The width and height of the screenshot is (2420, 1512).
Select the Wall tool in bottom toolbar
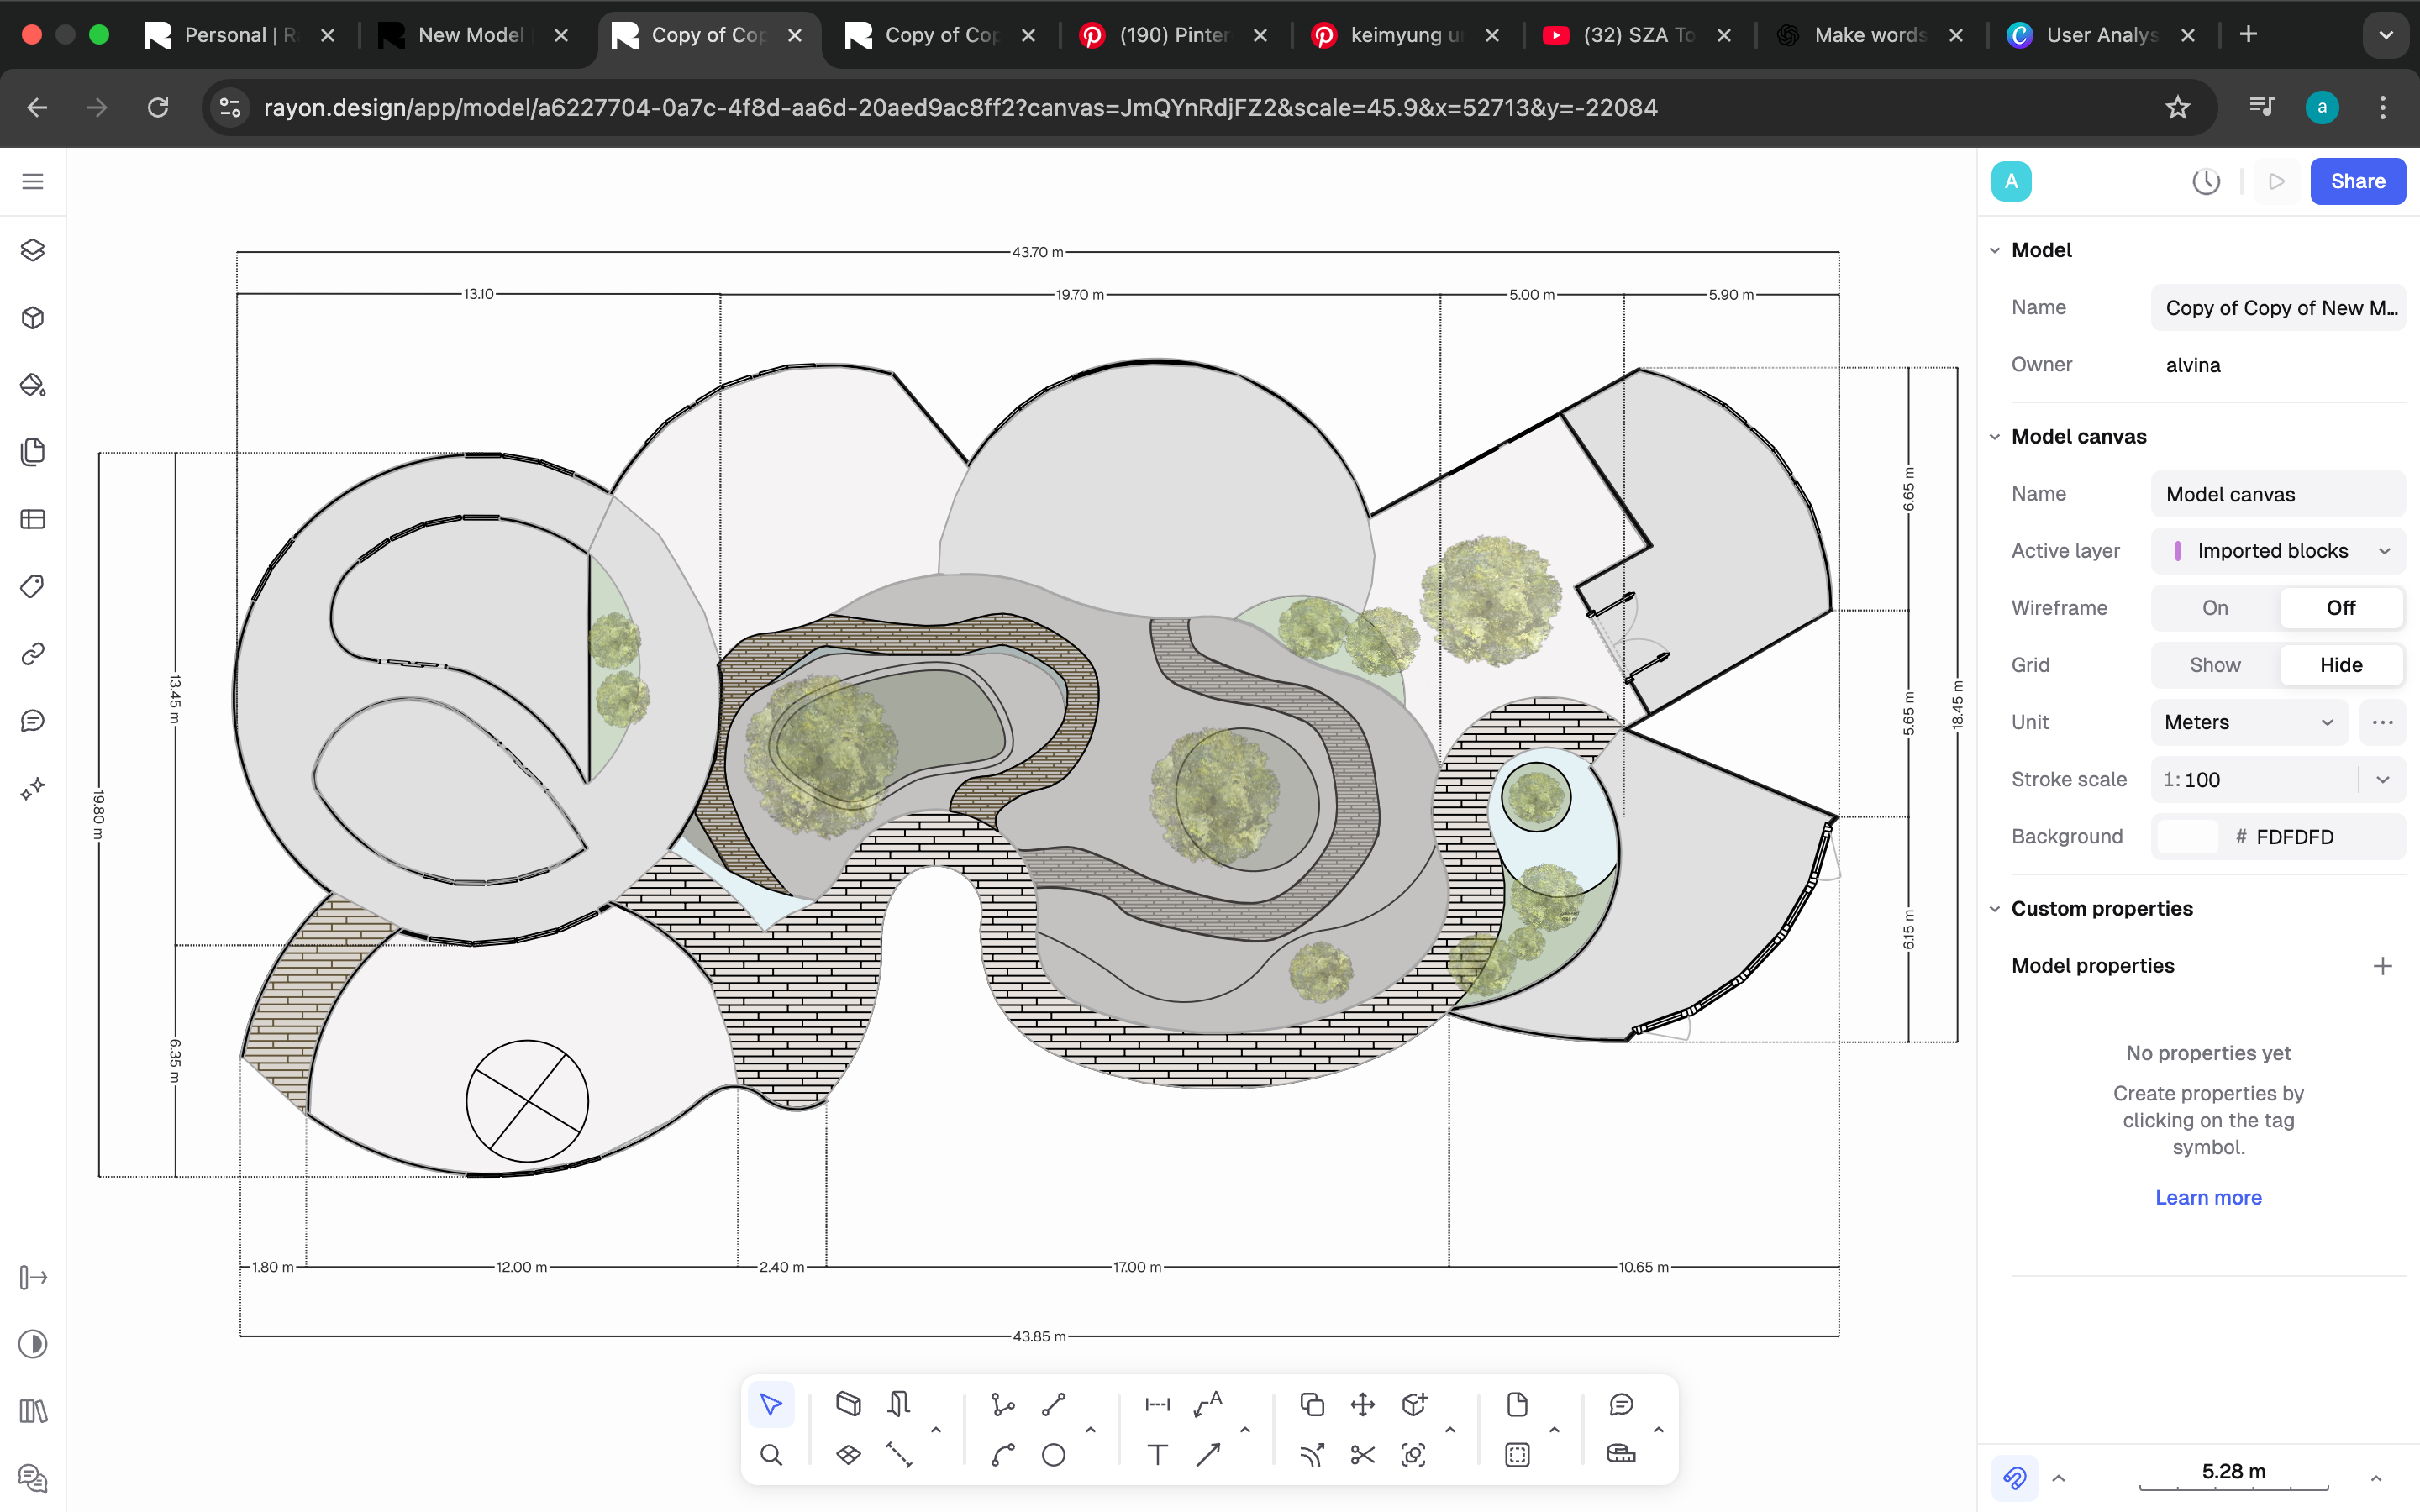[x=848, y=1404]
